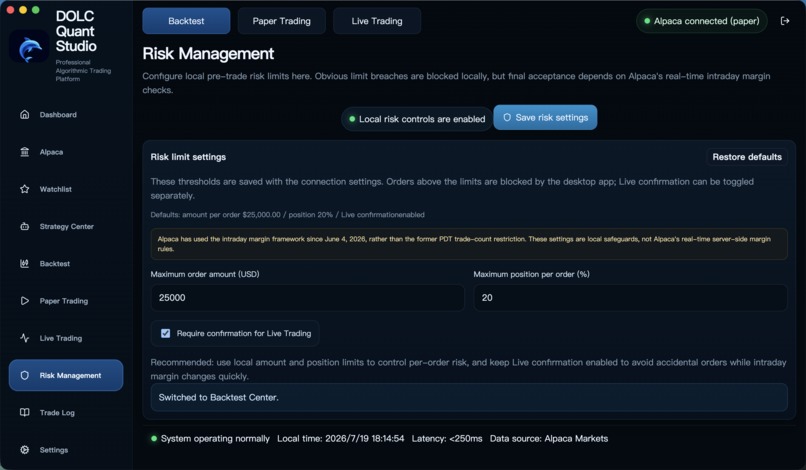Click the Switched to Backtest Center message box

pyautogui.click(x=469, y=397)
